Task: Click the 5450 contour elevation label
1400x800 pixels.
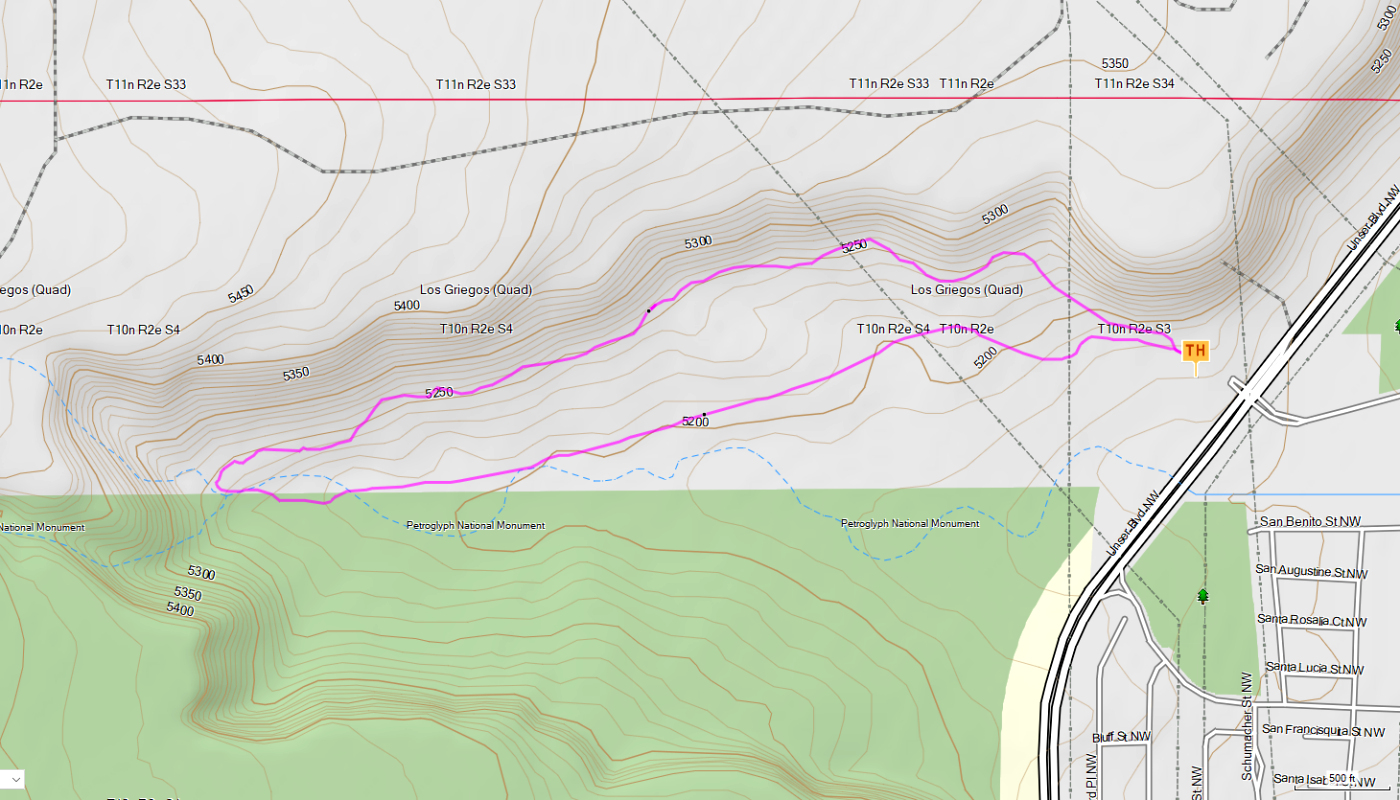Action: [x=241, y=294]
